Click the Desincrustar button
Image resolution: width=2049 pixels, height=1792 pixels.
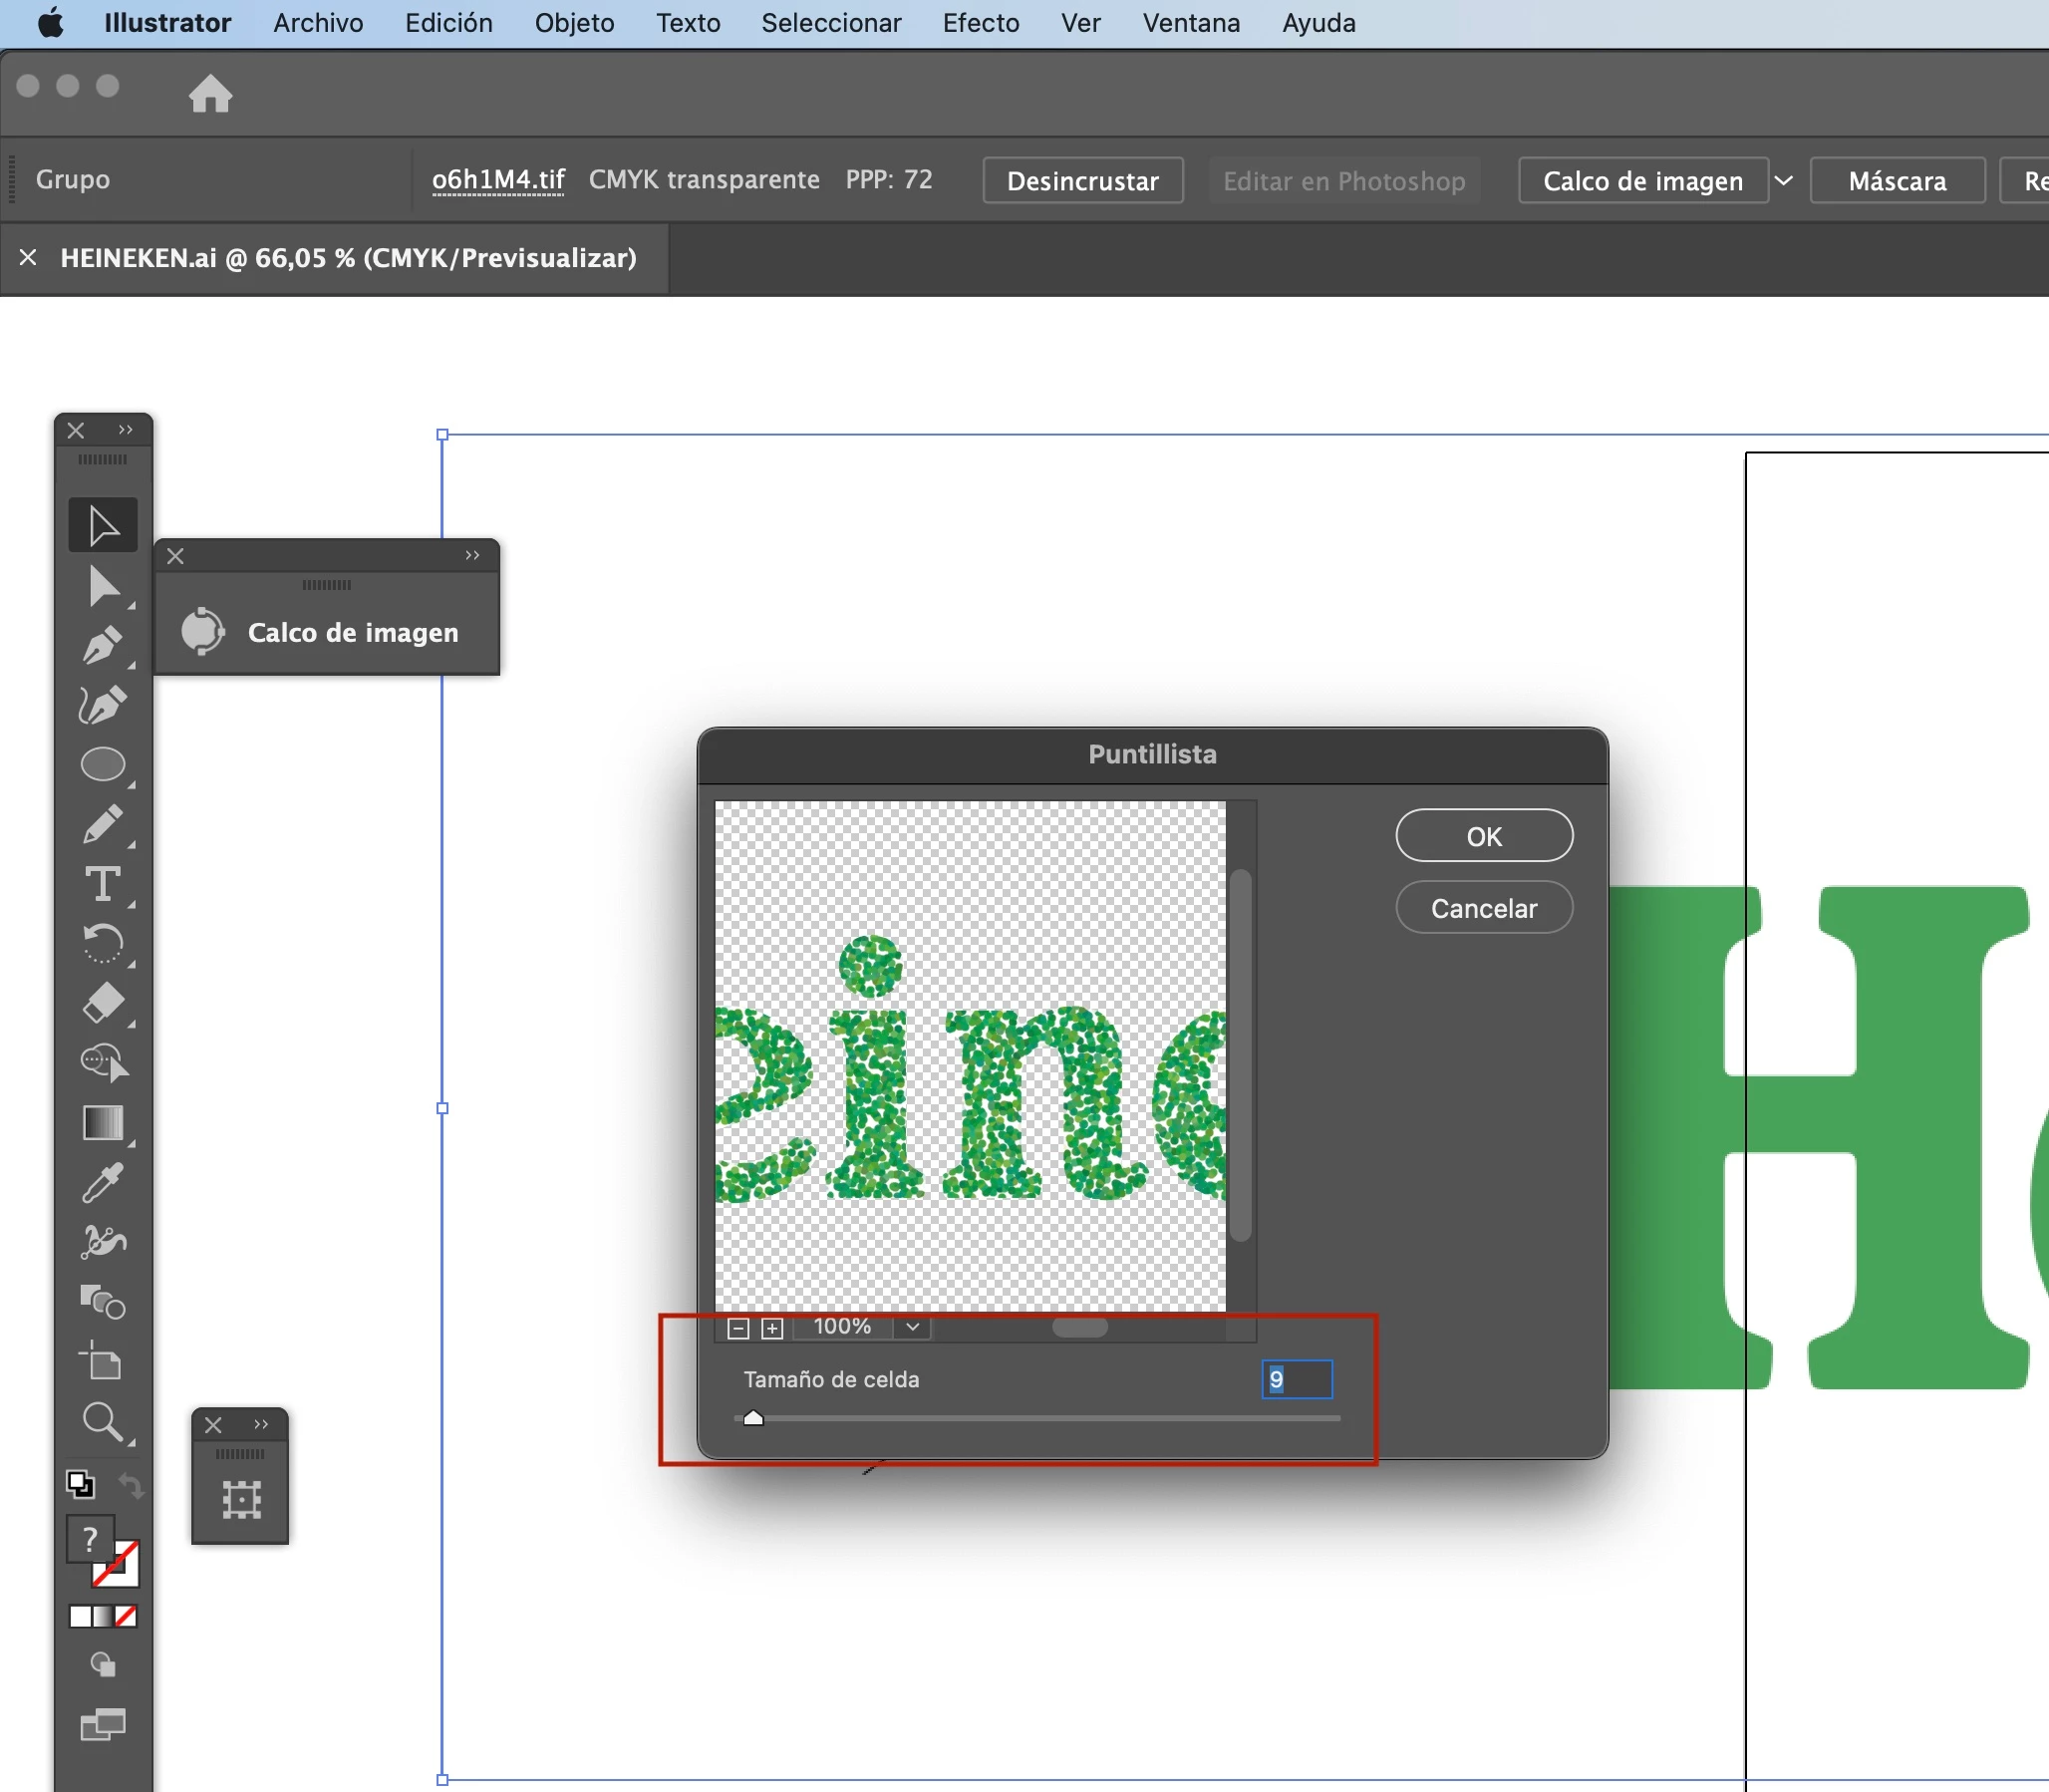click(1082, 181)
